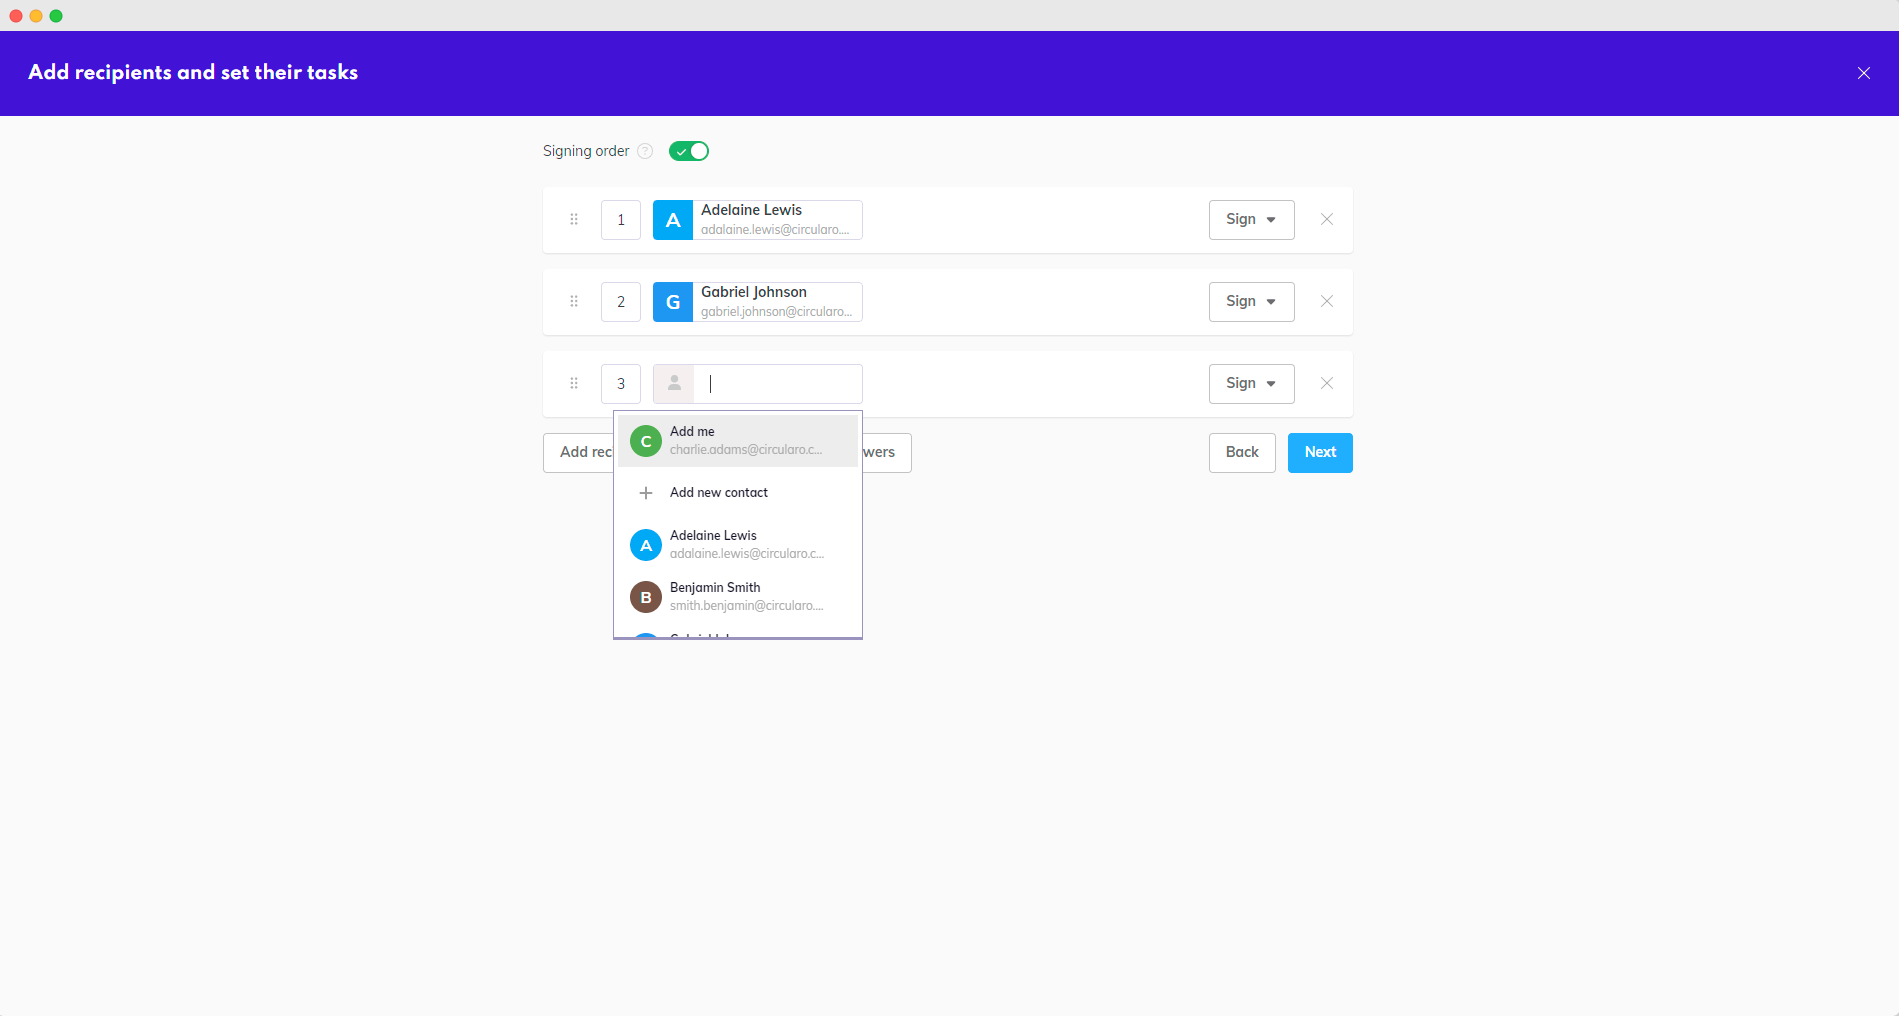Pick Adelaine Lewis in the suggestions dropdown
The height and width of the screenshot is (1016, 1899).
coord(738,544)
